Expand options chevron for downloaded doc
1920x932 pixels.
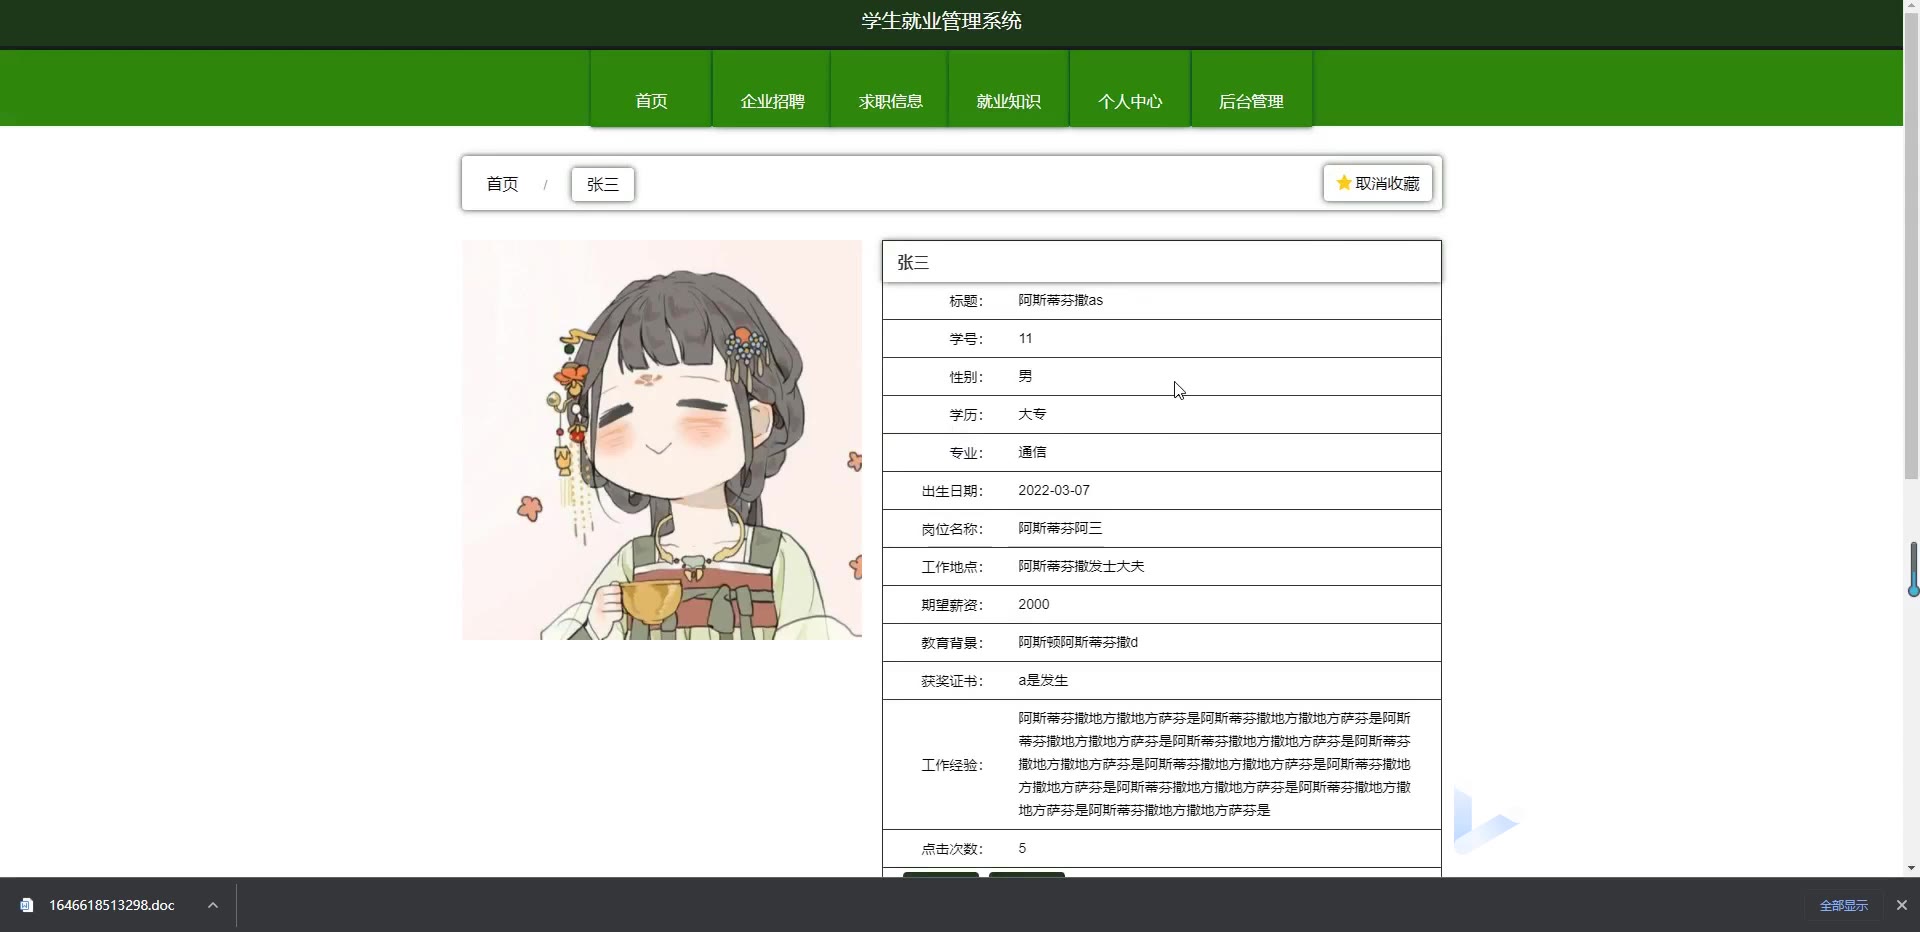pyautogui.click(x=213, y=905)
